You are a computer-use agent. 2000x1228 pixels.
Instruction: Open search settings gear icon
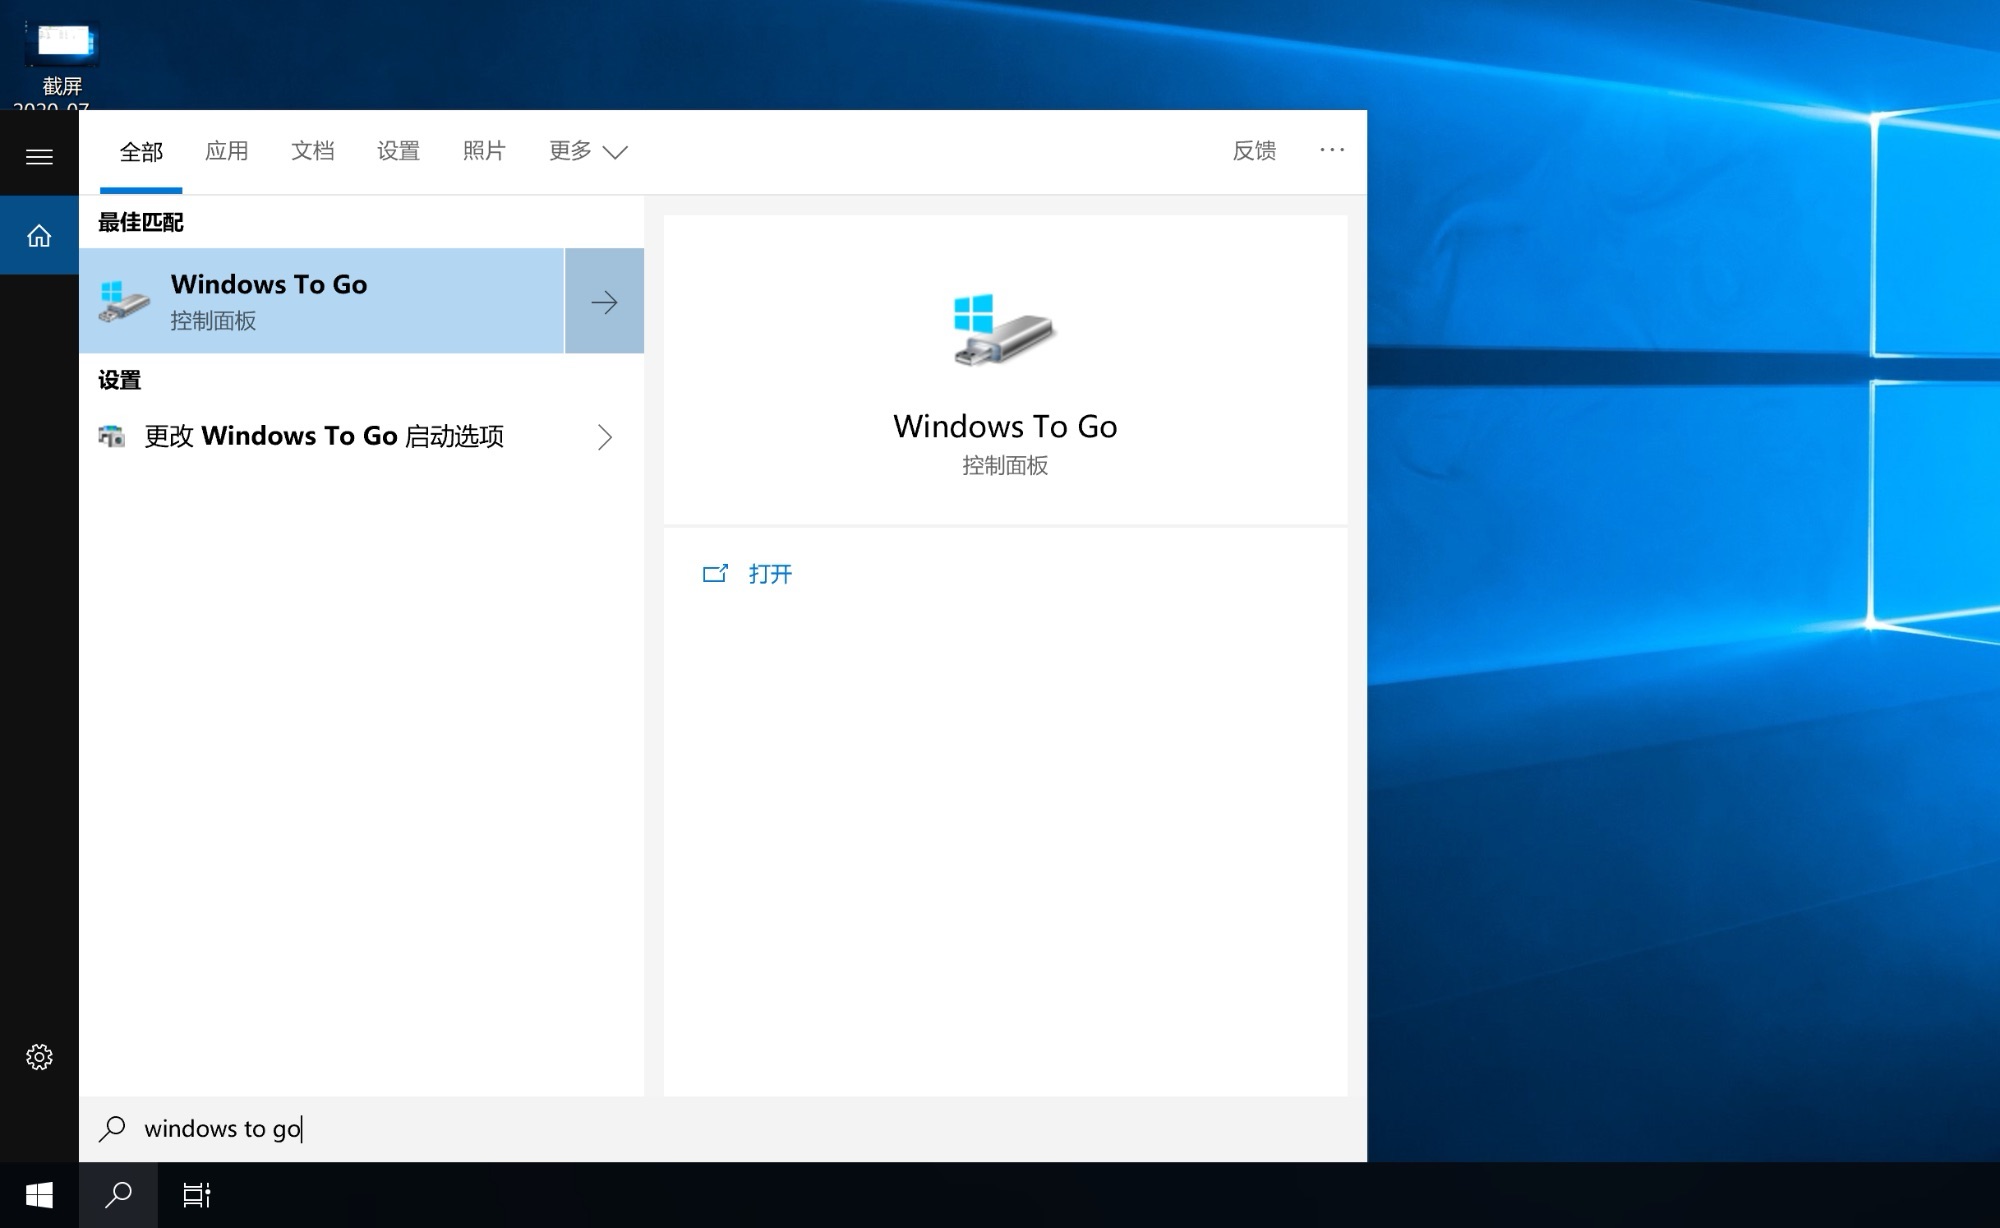point(39,1057)
